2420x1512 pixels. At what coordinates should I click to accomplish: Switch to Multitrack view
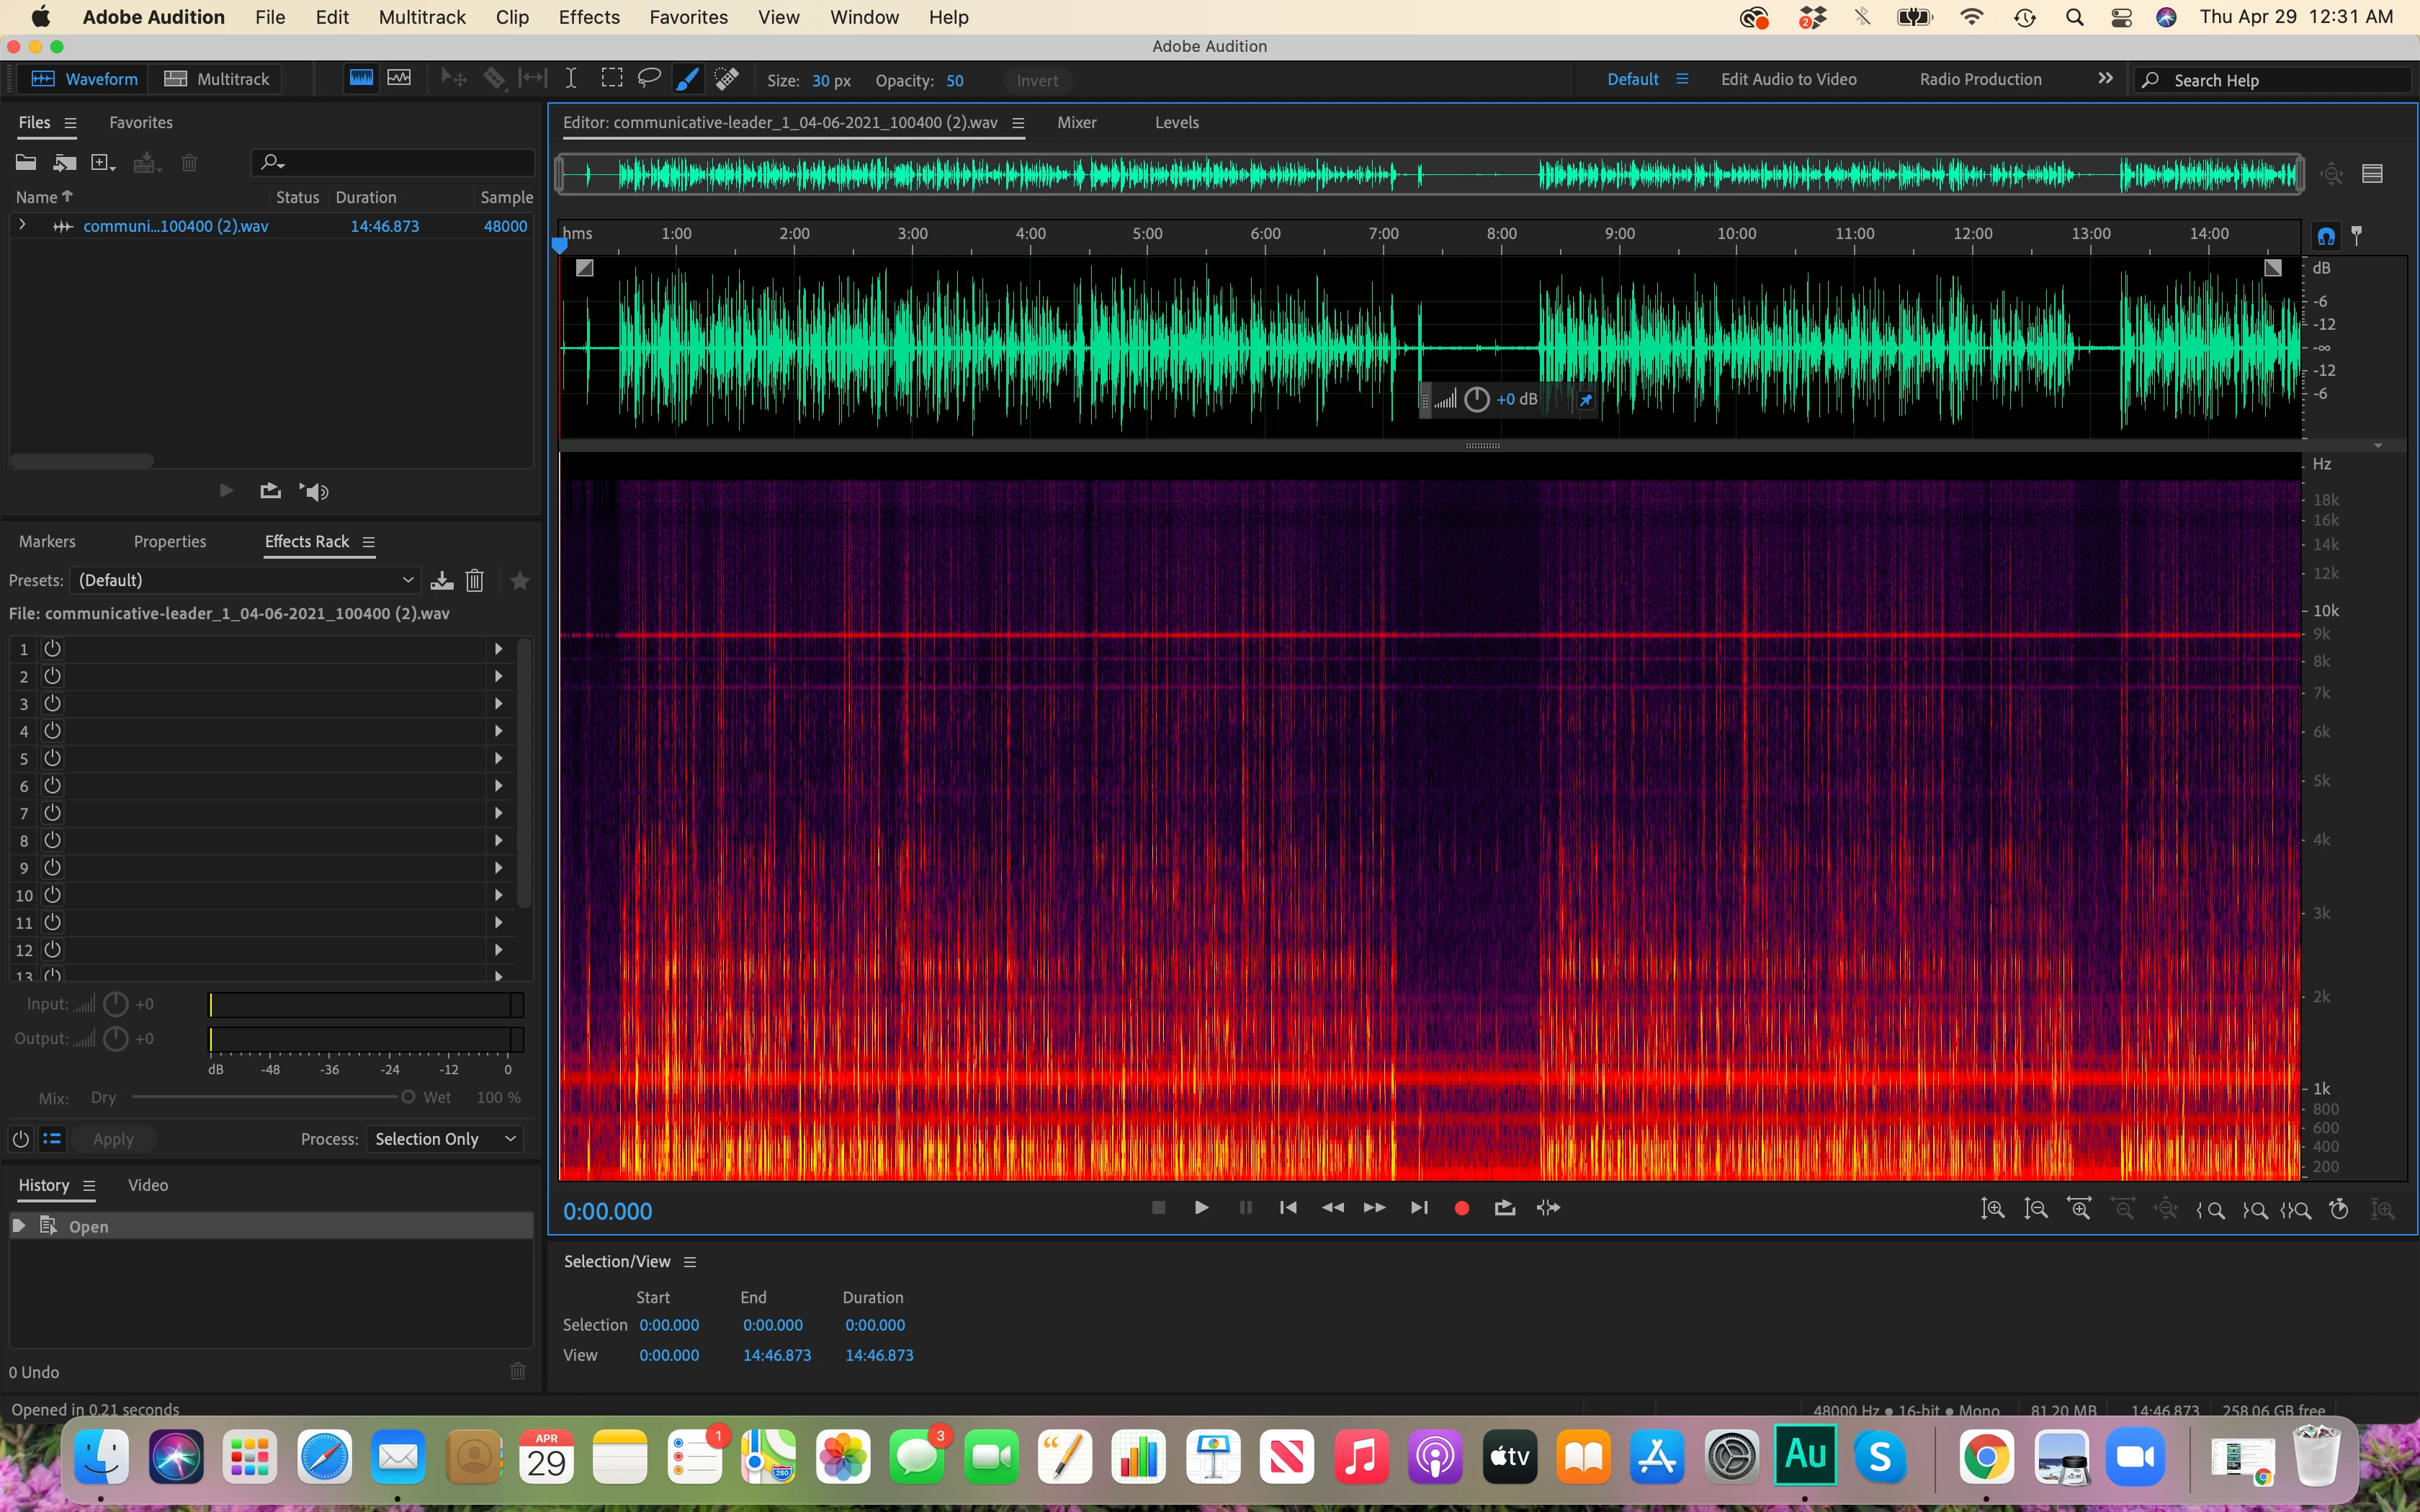217,79
